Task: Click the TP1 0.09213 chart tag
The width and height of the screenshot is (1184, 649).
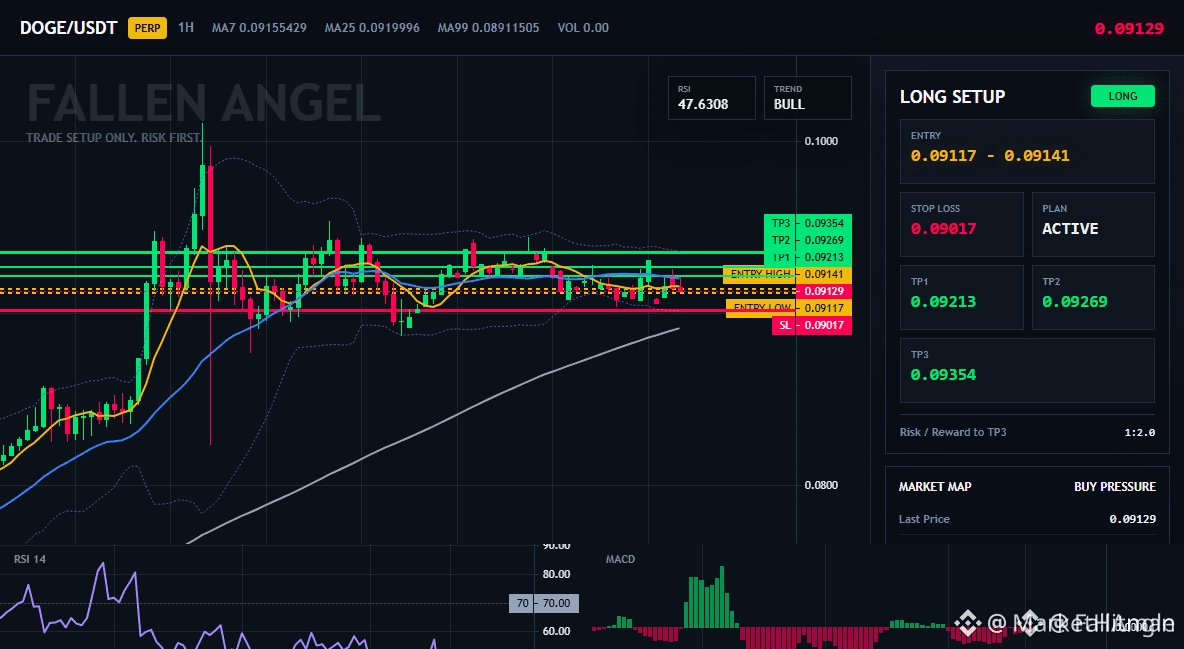Action: [808, 257]
